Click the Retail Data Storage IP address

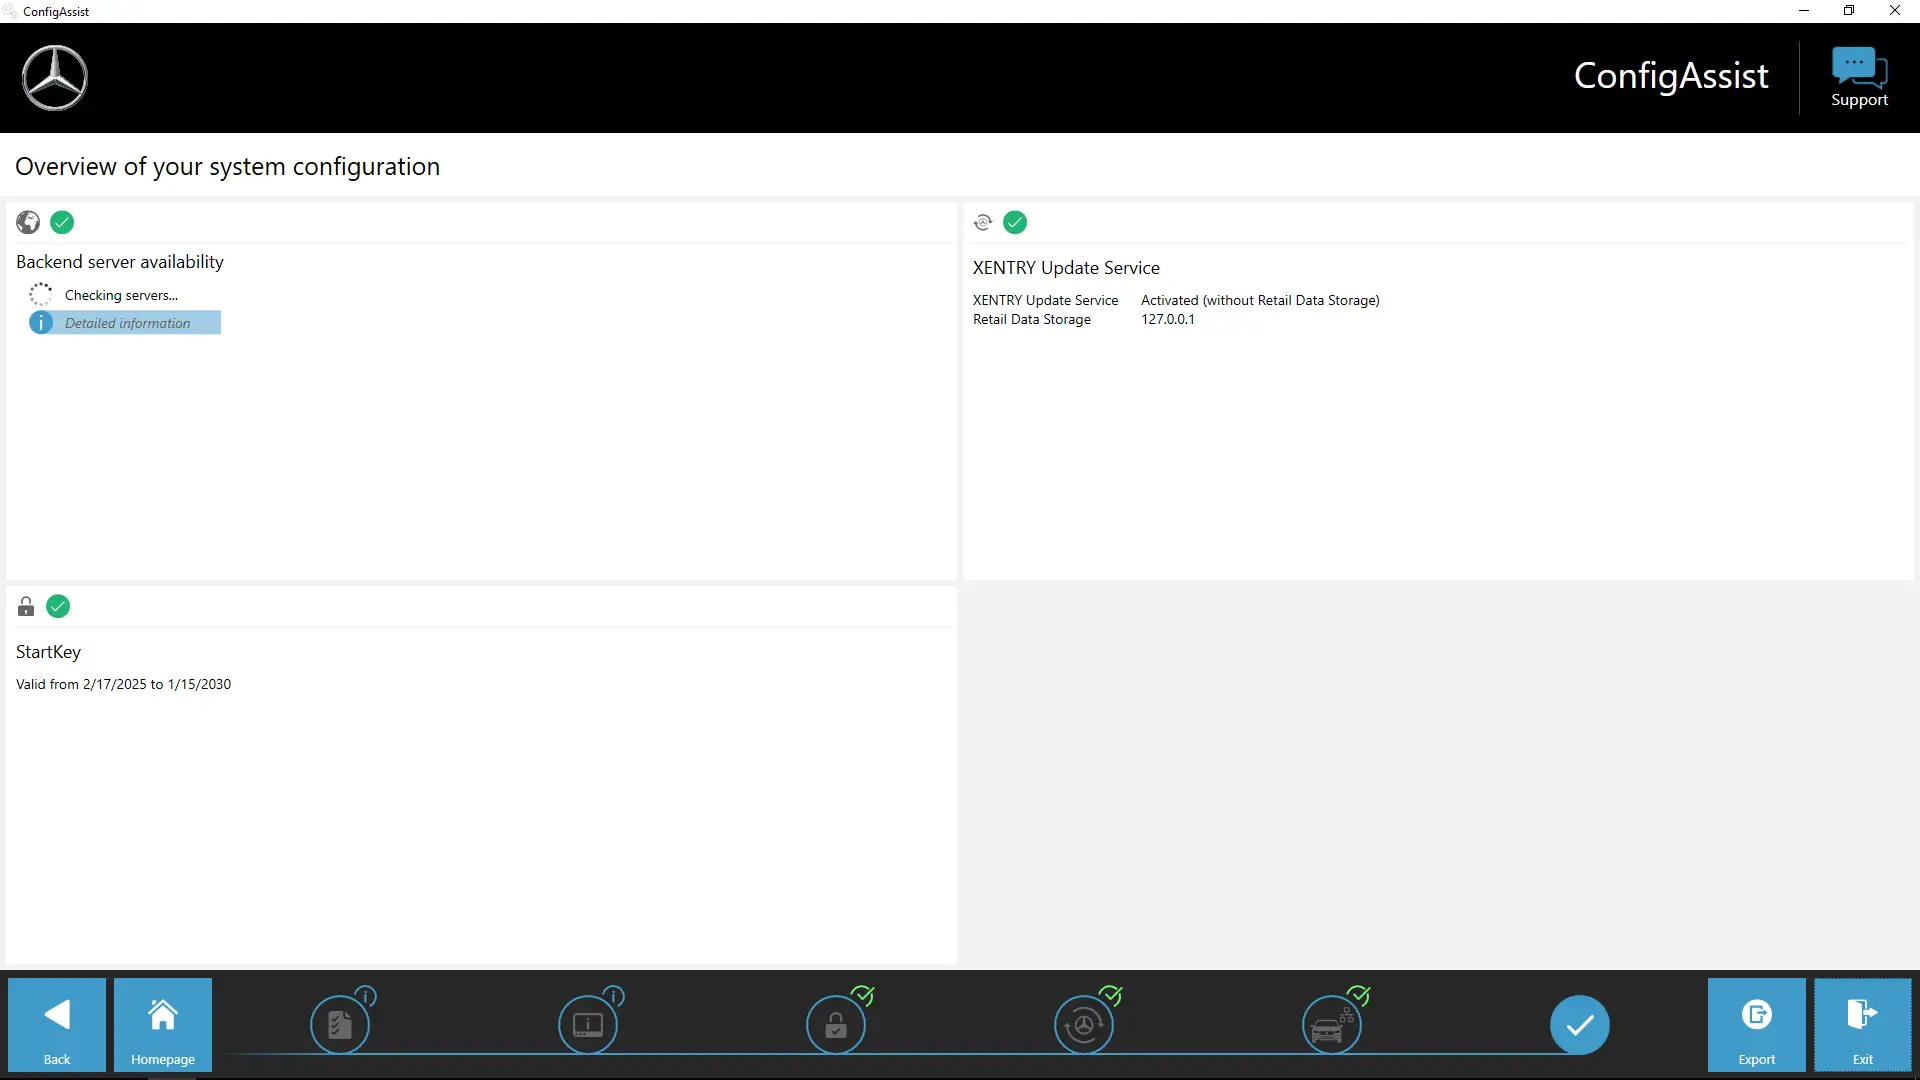click(x=1167, y=319)
